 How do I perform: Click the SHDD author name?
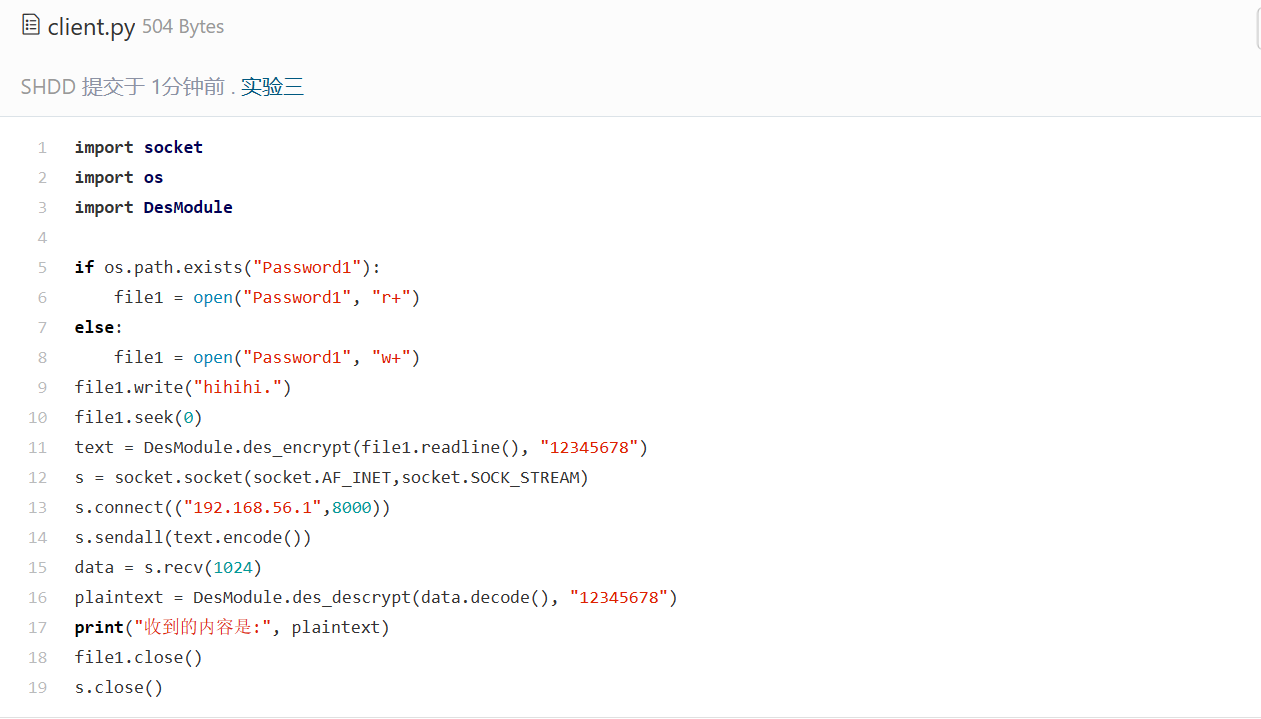(48, 87)
